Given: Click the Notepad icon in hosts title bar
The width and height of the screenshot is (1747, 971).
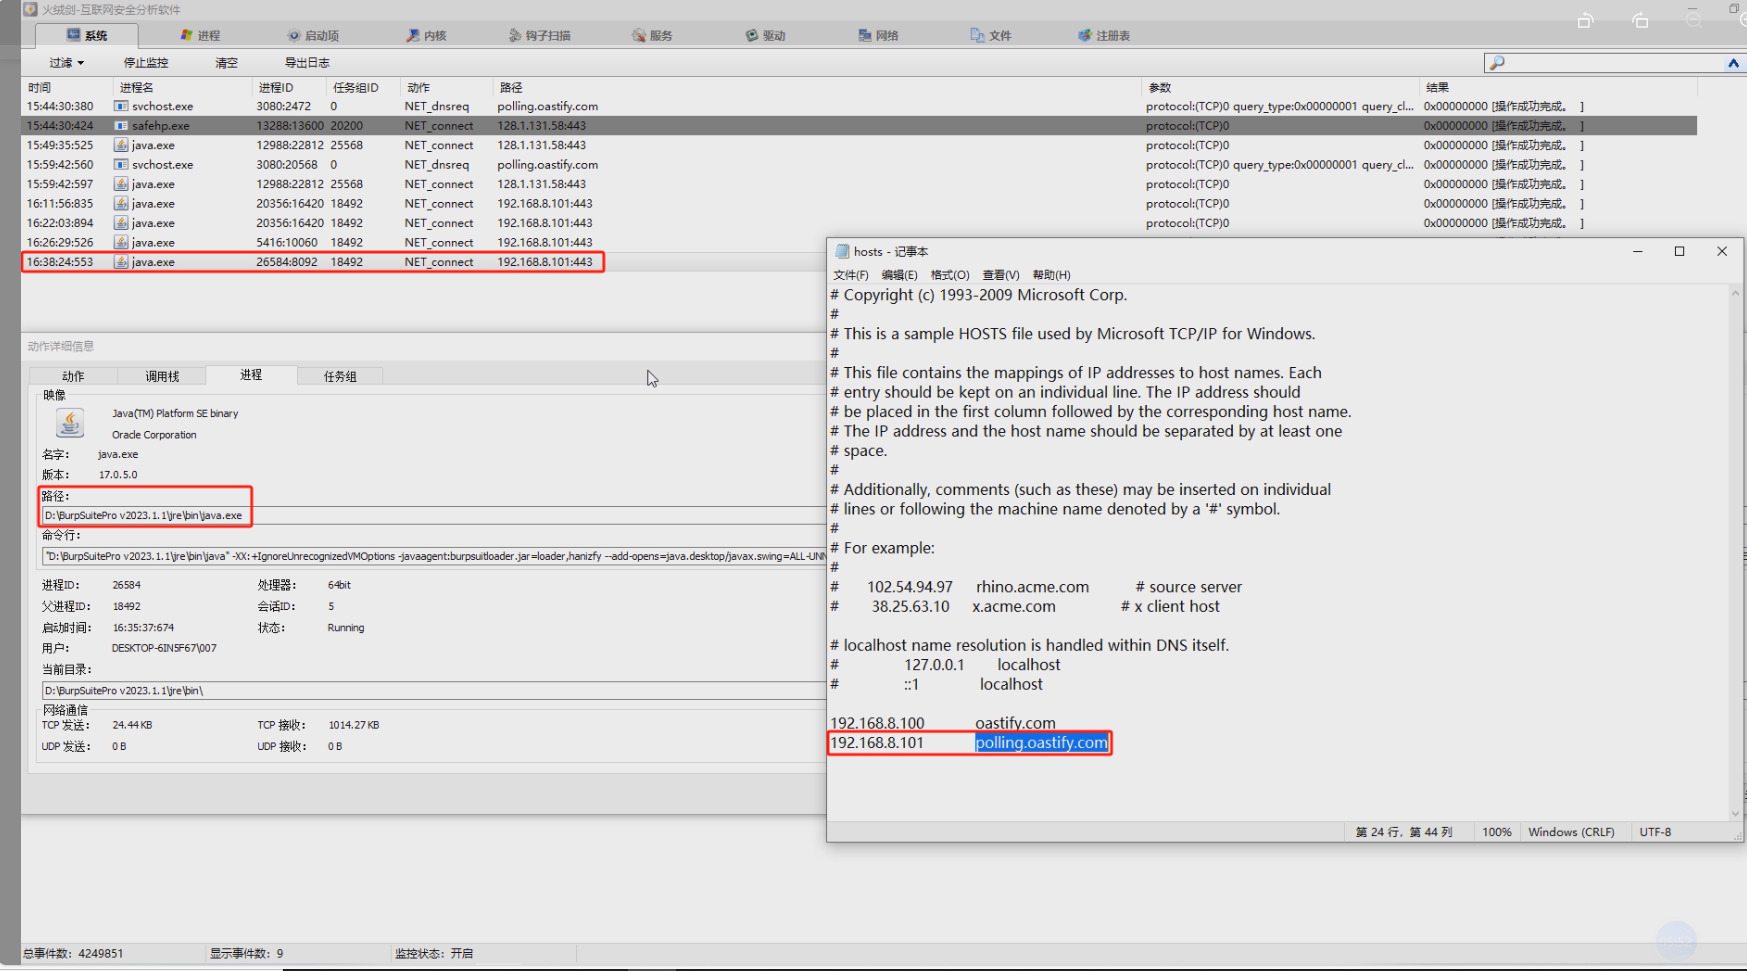Looking at the screenshot, I should (842, 252).
